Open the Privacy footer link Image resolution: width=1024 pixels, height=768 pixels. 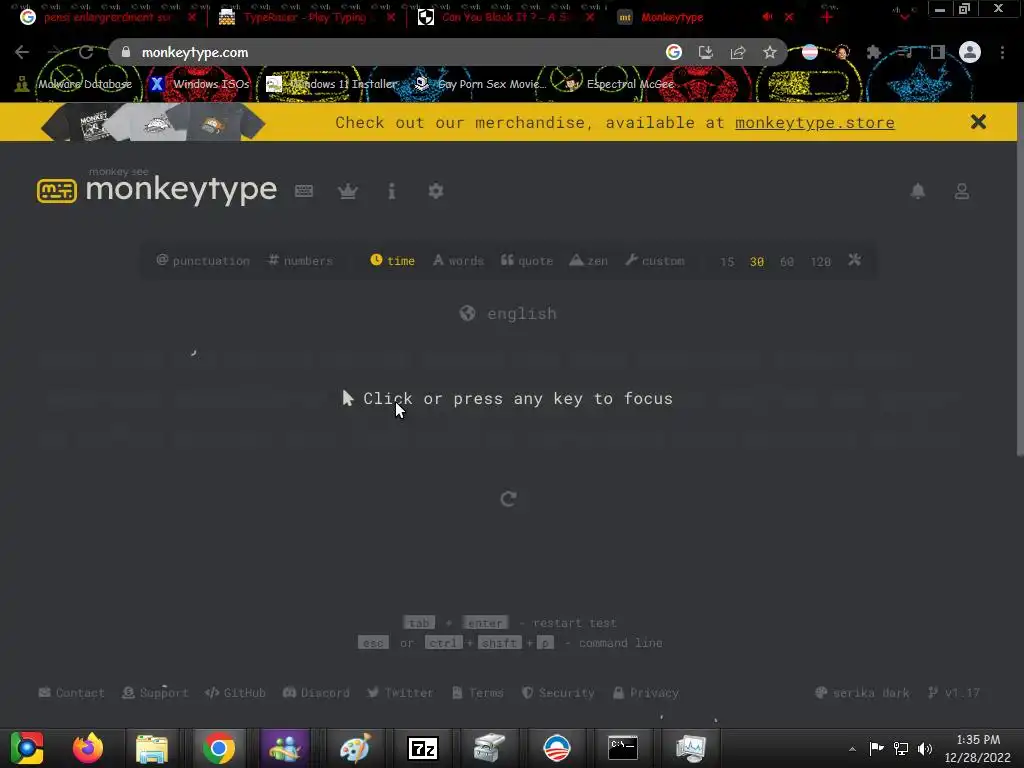tap(646, 693)
